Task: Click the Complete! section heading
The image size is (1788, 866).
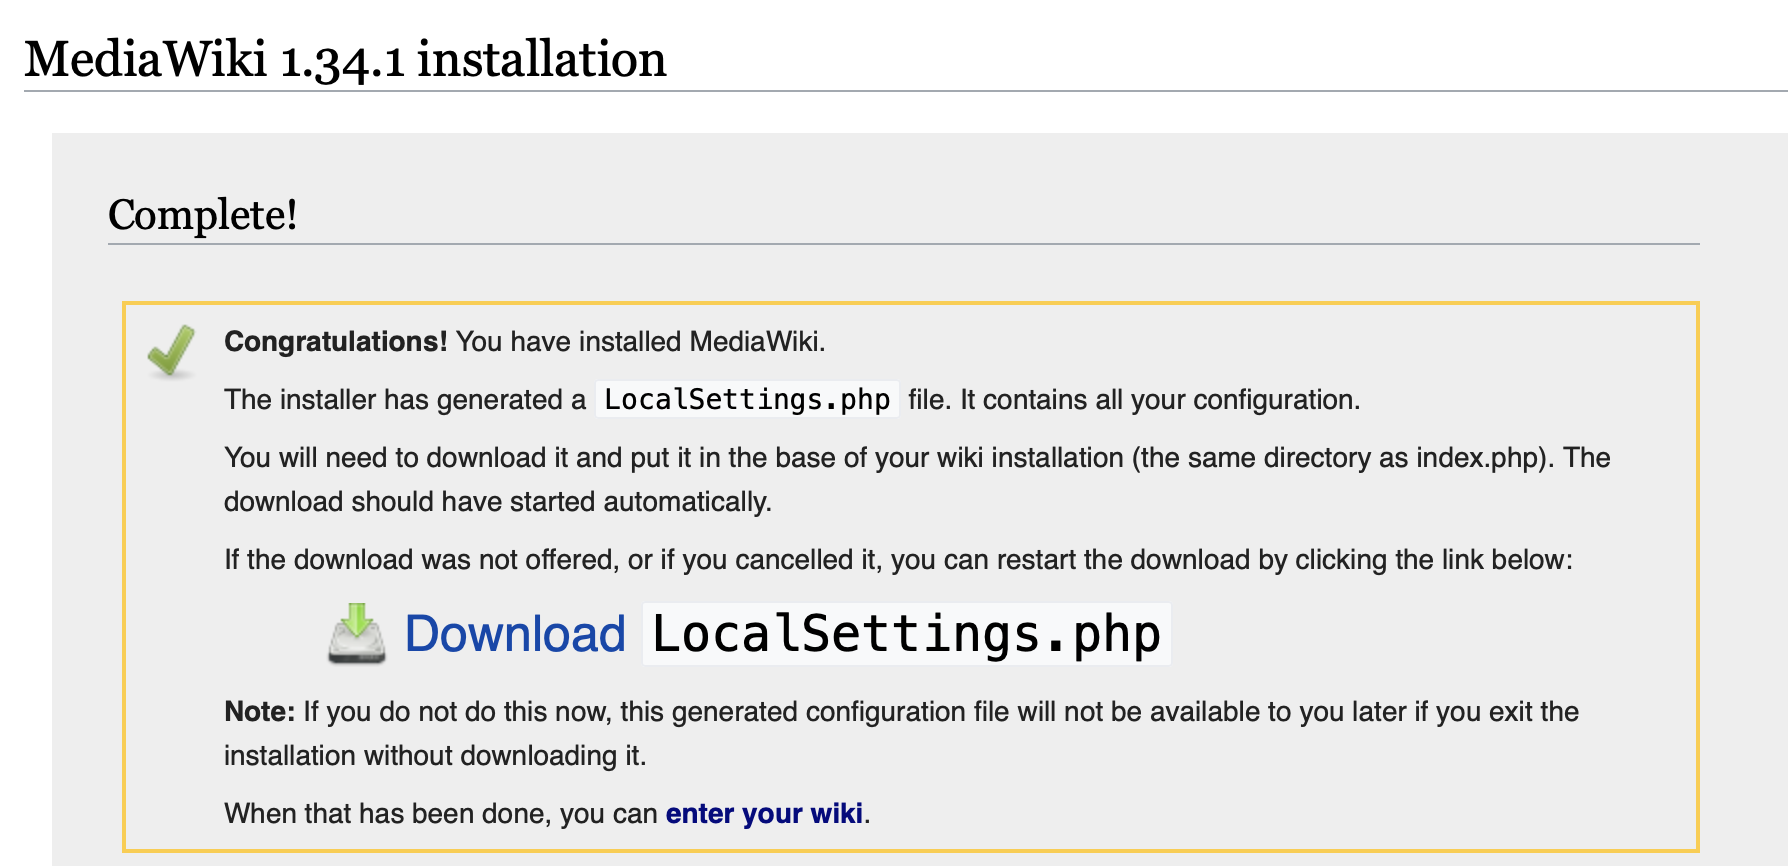Action: pyautogui.click(x=203, y=214)
